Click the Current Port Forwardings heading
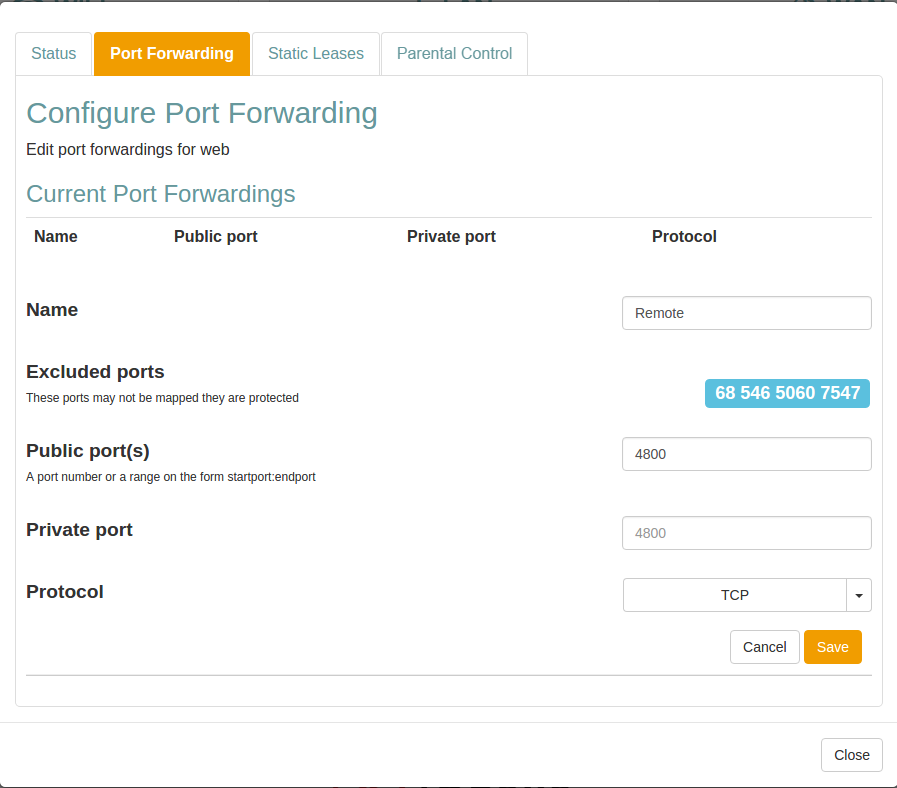Image resolution: width=897 pixels, height=788 pixels. tap(161, 194)
